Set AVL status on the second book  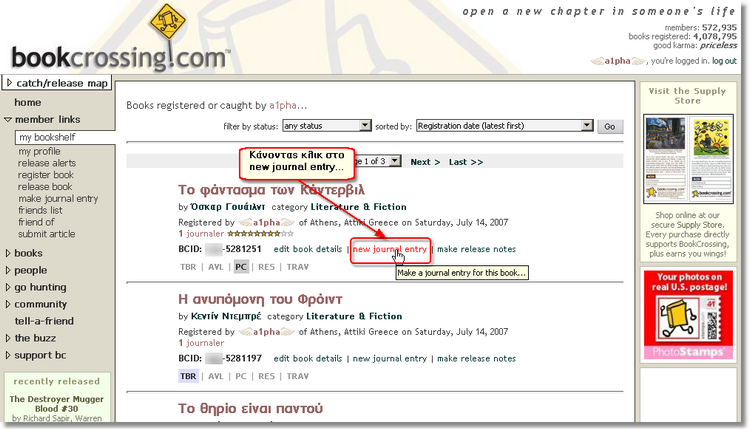(x=216, y=377)
